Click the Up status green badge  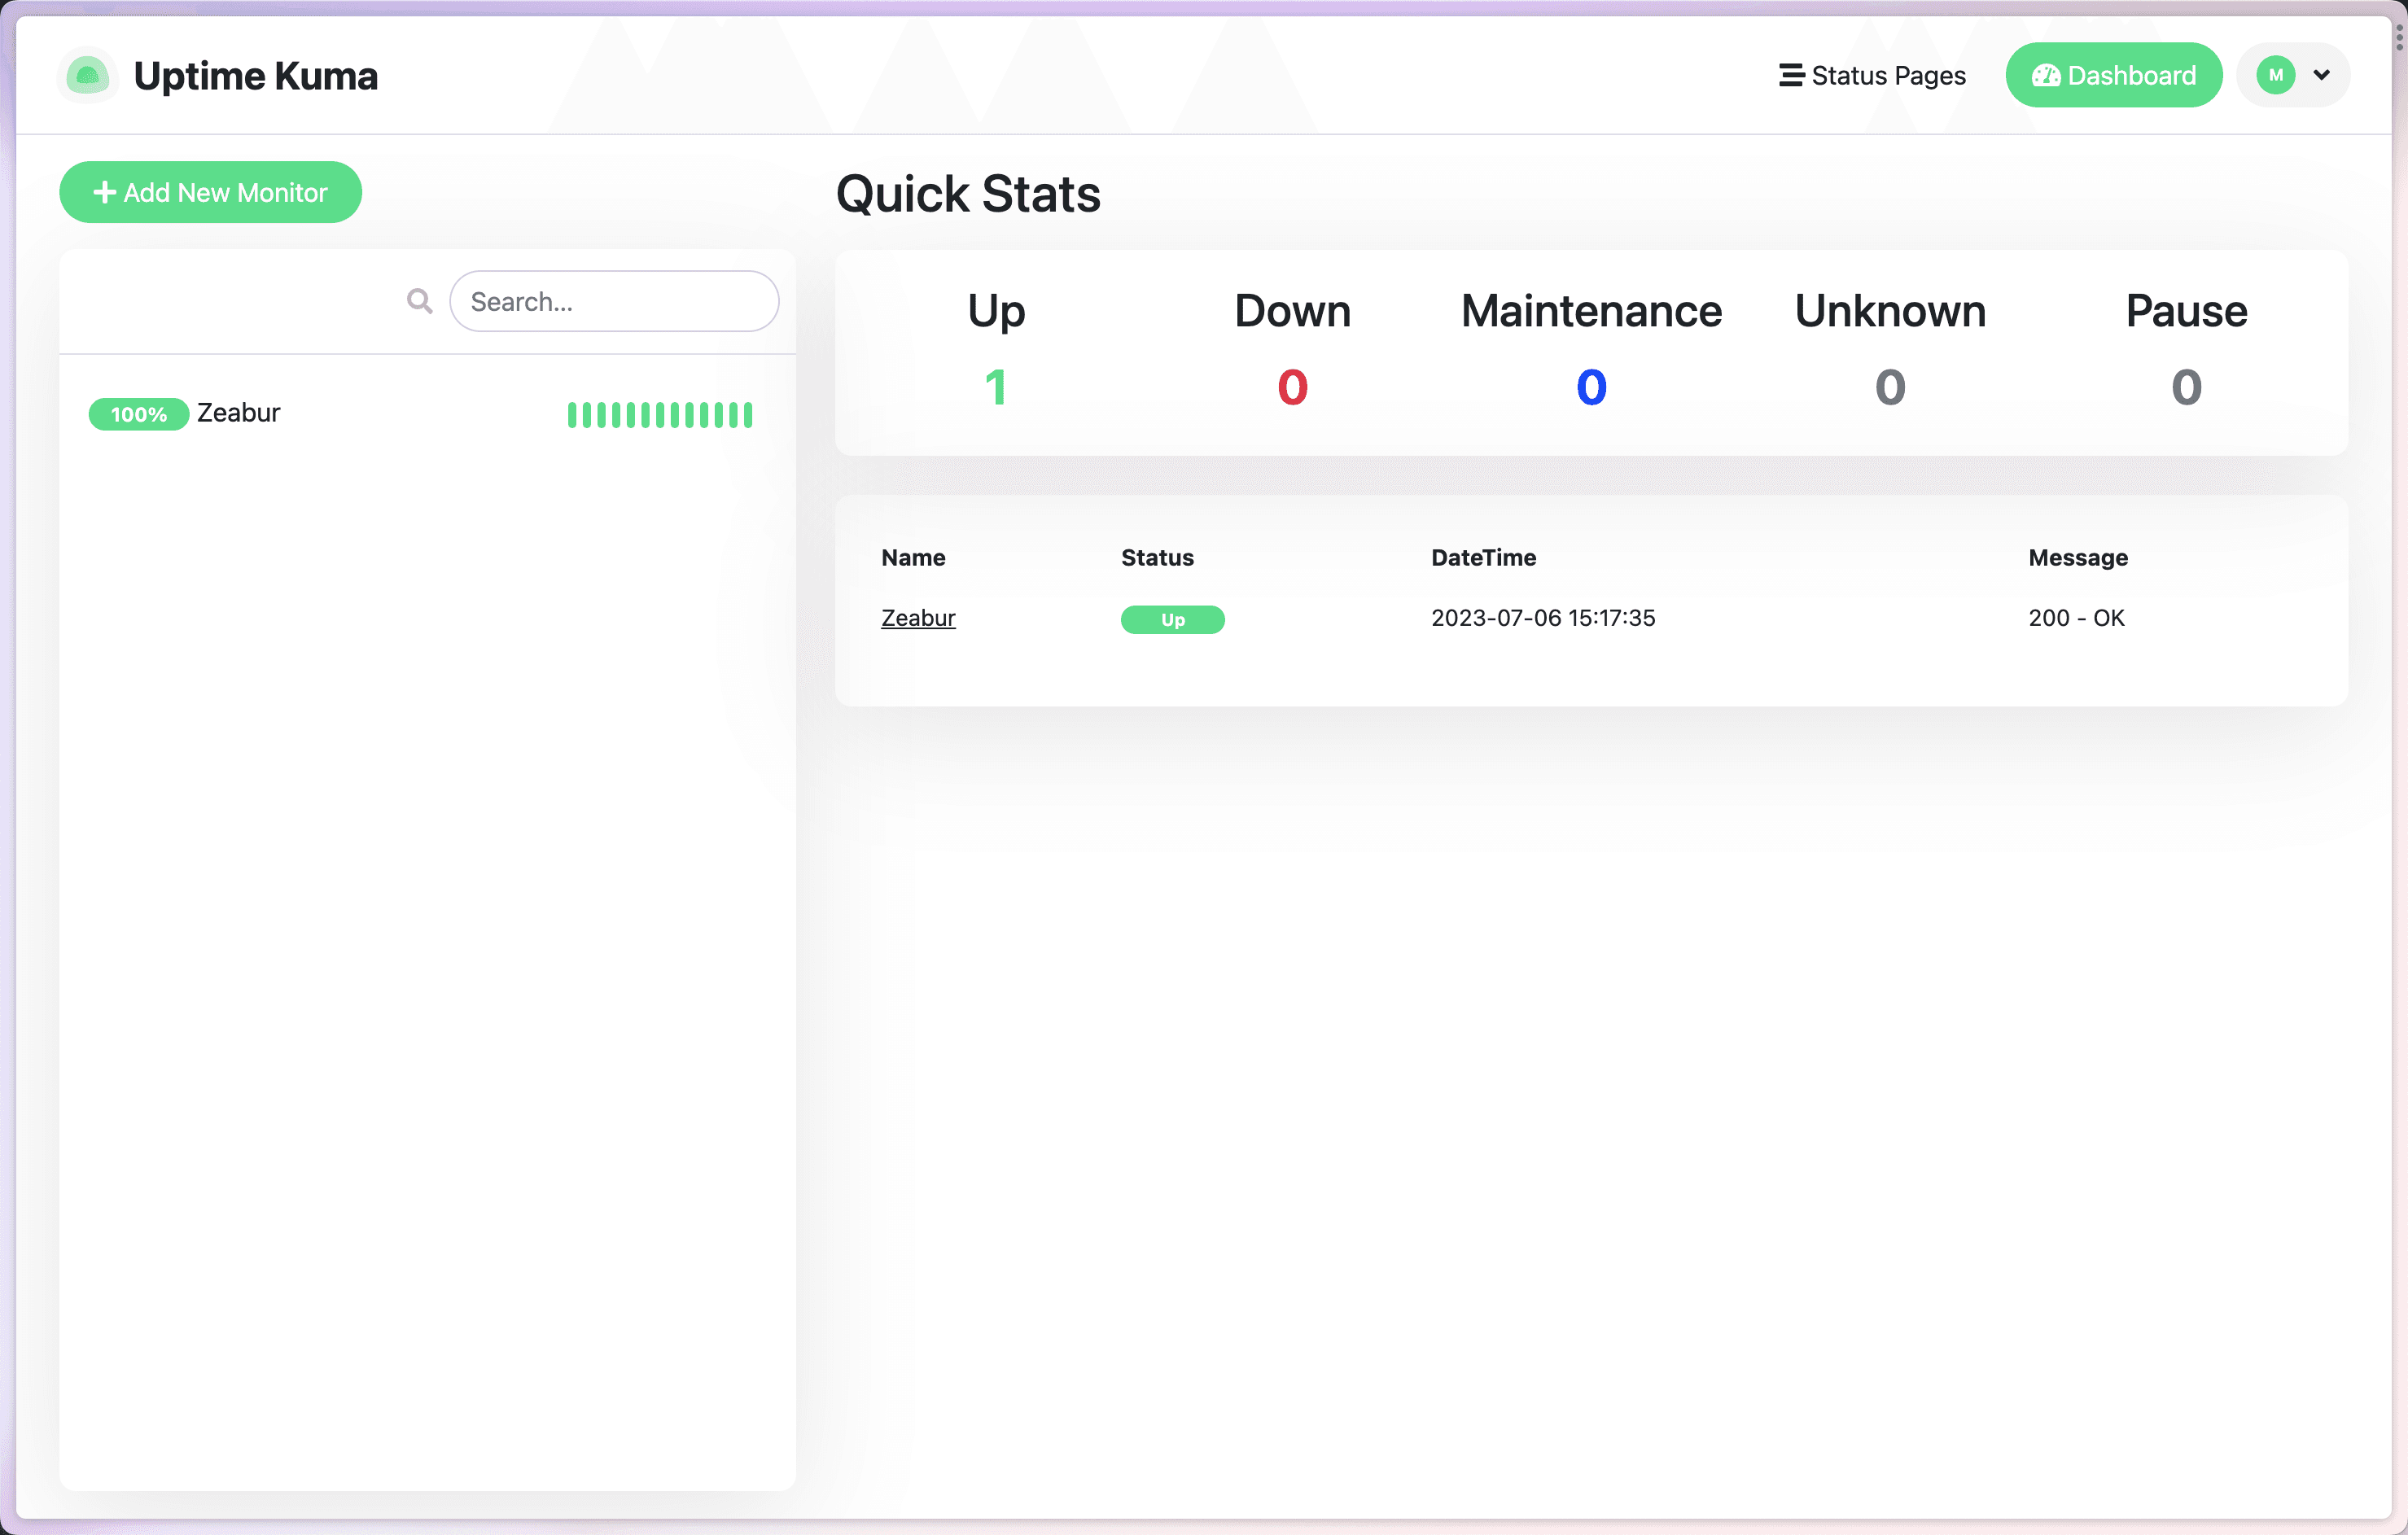point(1172,618)
